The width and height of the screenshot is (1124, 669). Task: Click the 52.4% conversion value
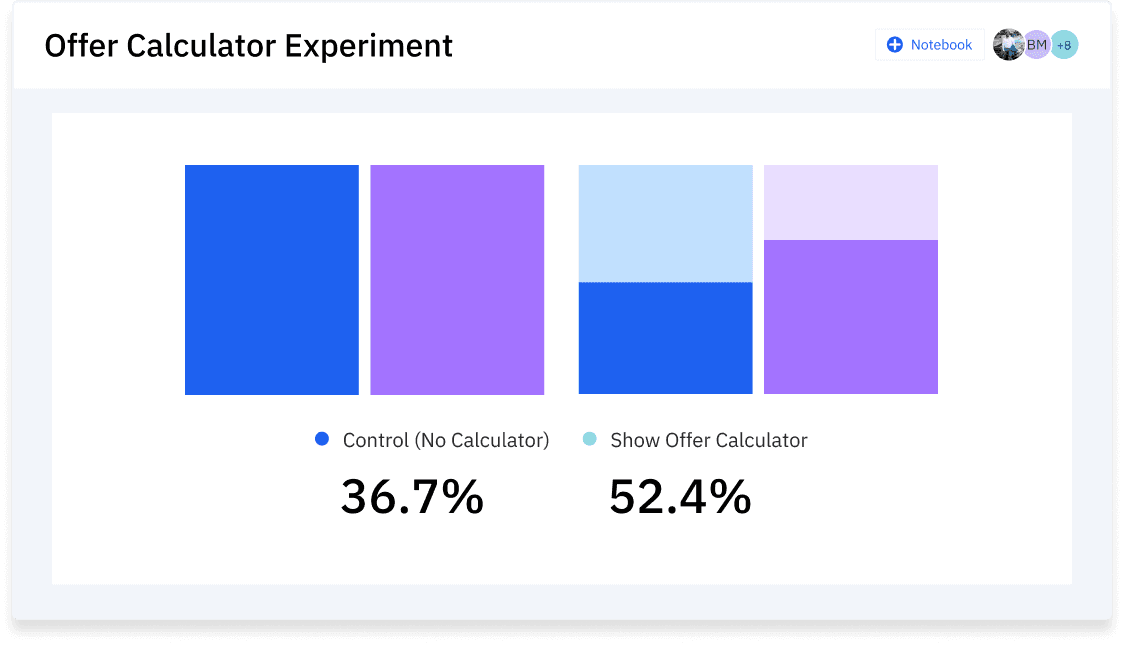[x=680, y=497]
